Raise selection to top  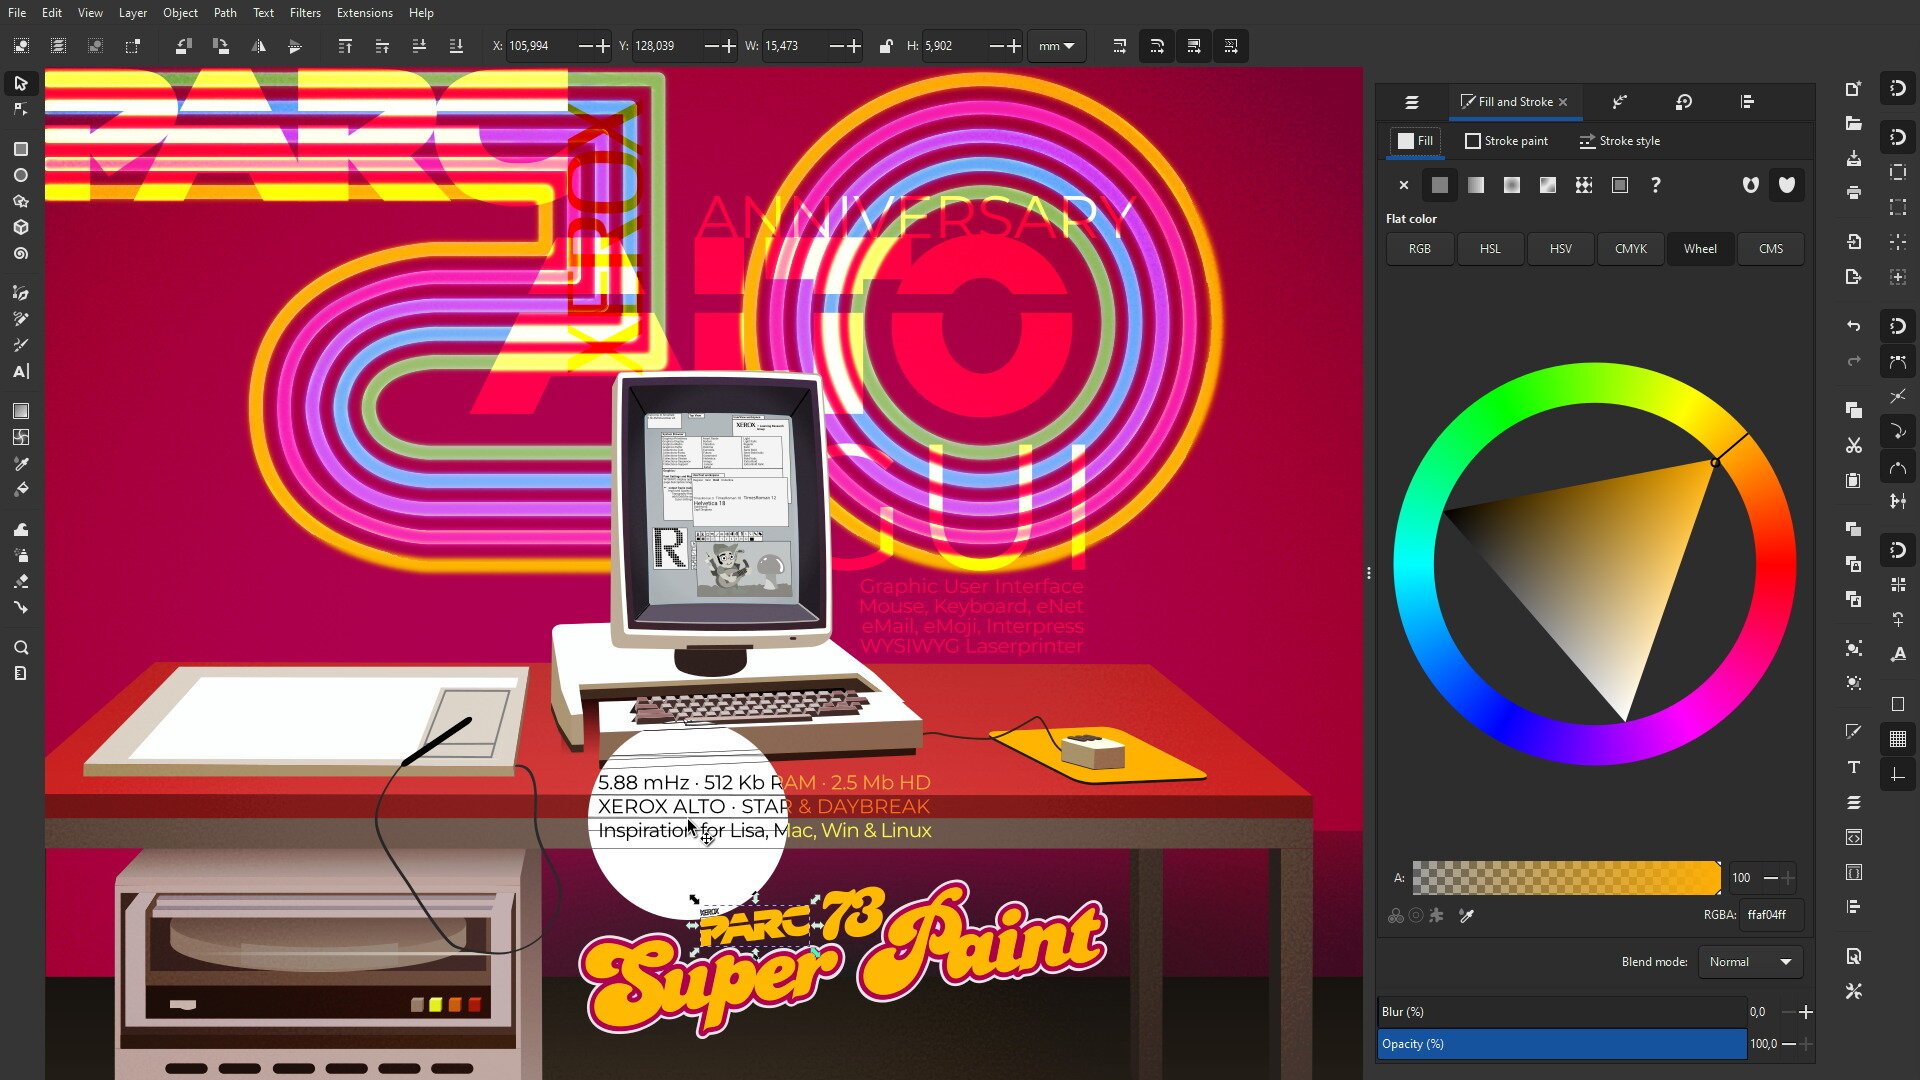coord(345,46)
